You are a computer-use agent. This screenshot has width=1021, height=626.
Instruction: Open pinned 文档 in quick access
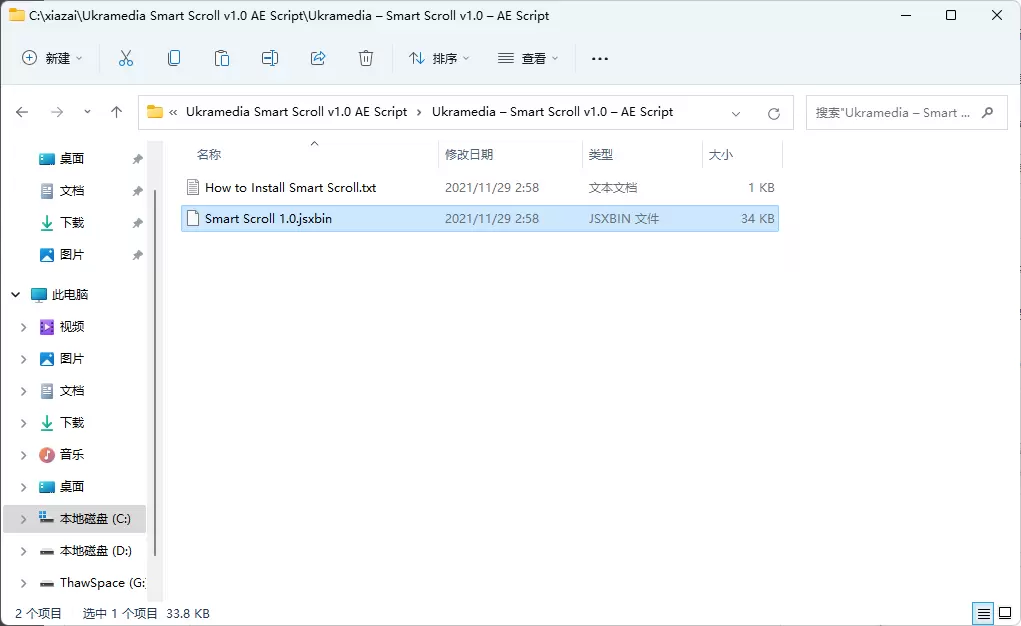pos(72,191)
